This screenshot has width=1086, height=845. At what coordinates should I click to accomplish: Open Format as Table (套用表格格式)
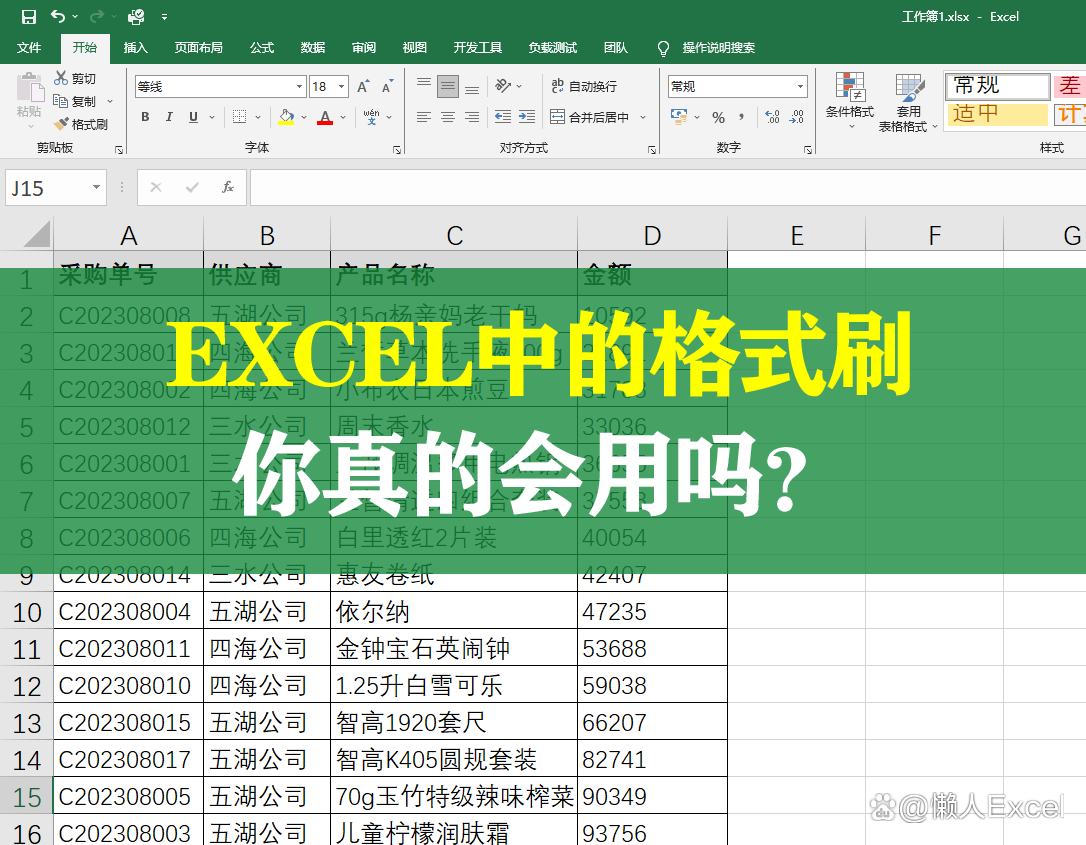[x=908, y=102]
